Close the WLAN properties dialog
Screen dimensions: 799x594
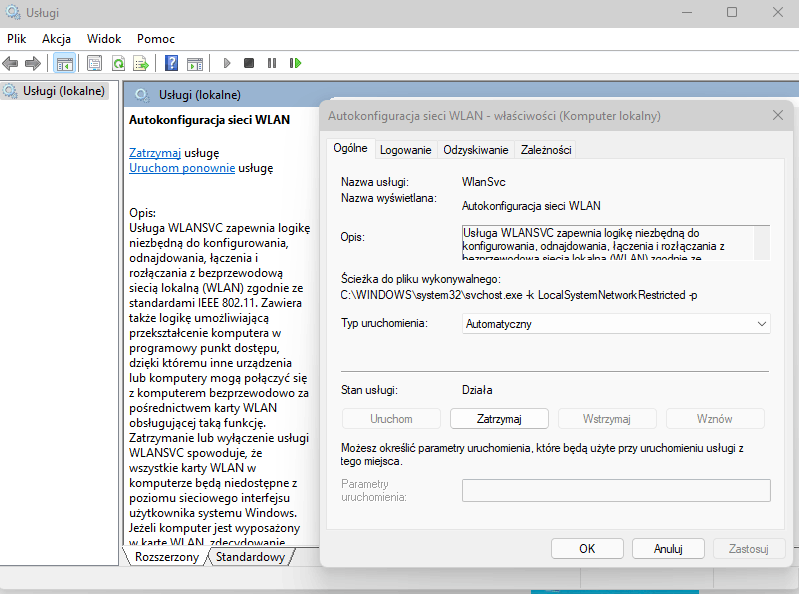778,115
